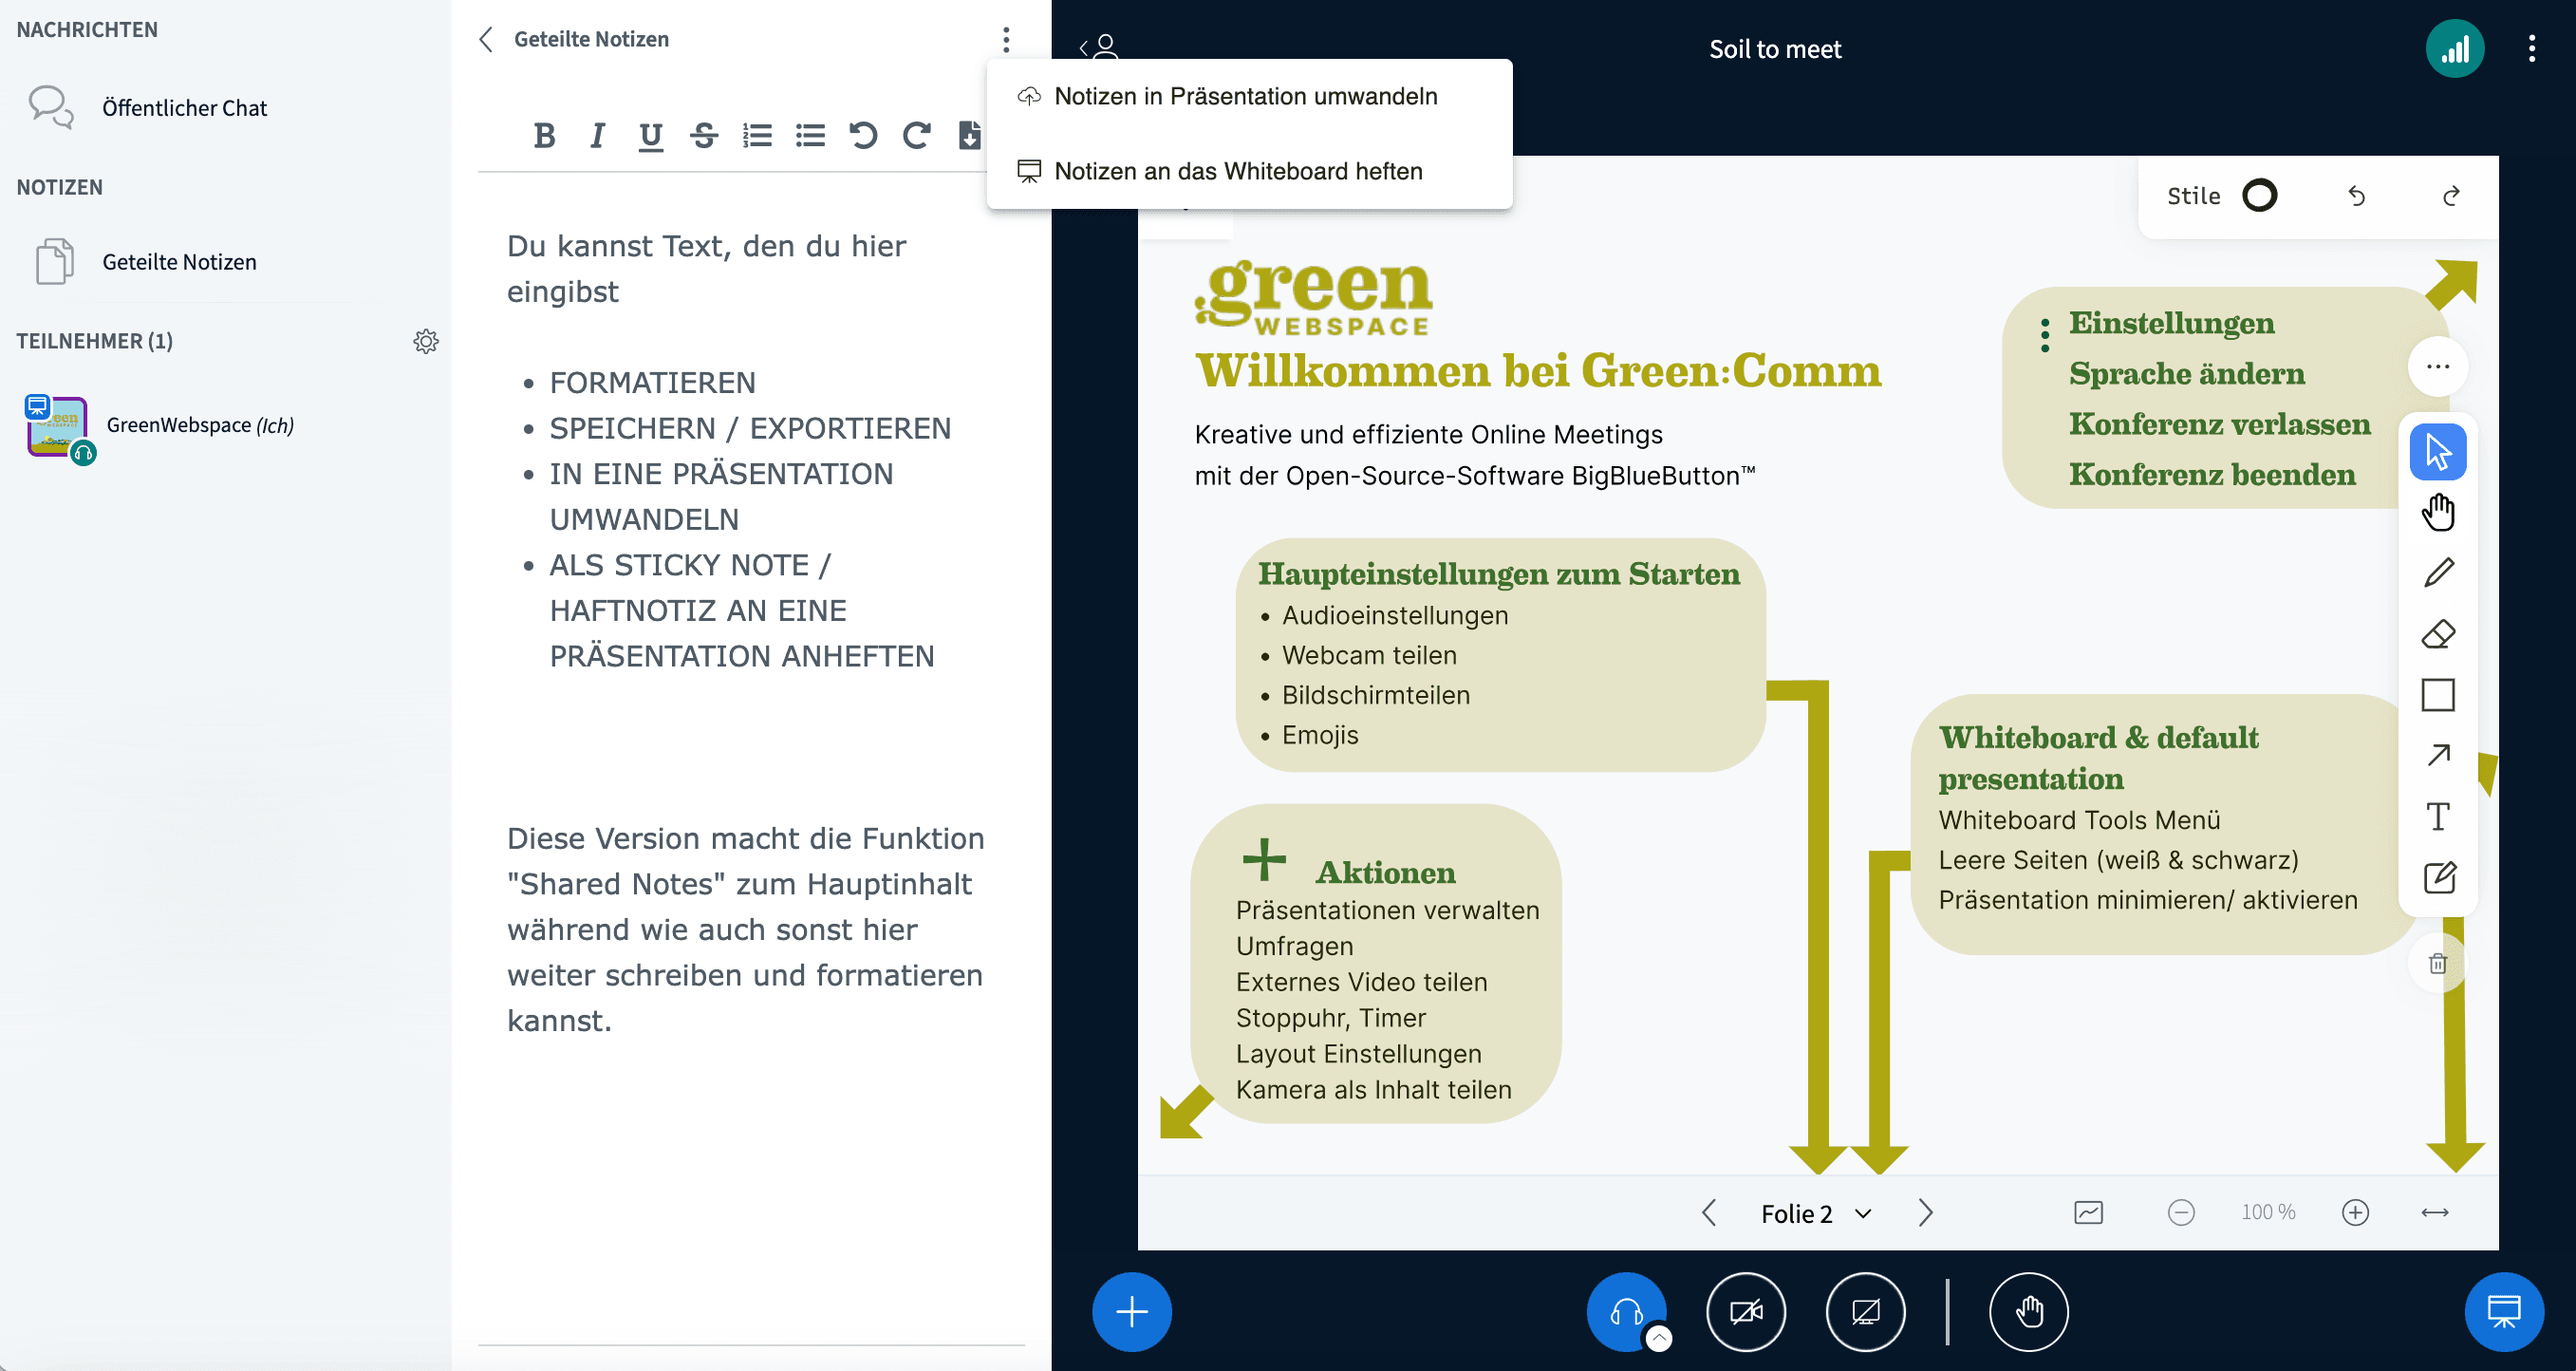The height and width of the screenshot is (1371, 2576).
Task: Select 'Notizen in Präsentation umwandeln'
Action: [x=1245, y=96]
